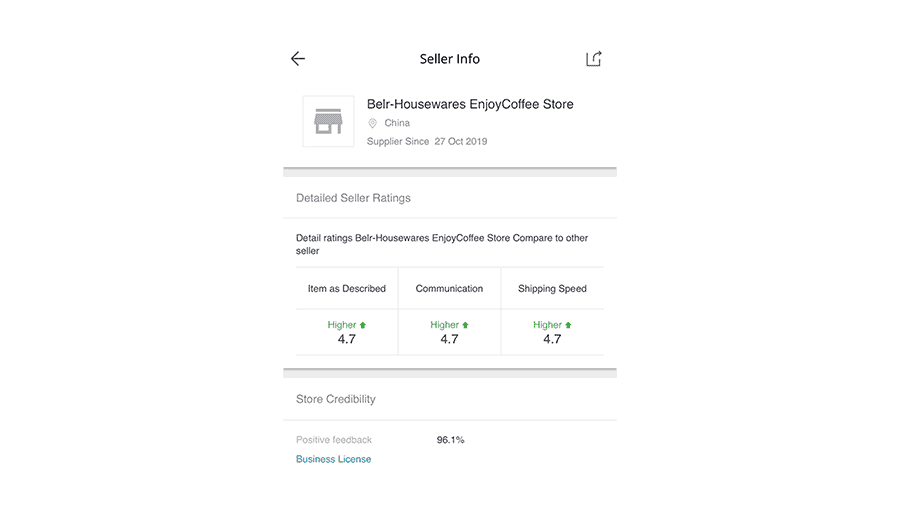Screen dimensions: 900x520
Task: Tap the share icon in header
Action: (x=593, y=59)
